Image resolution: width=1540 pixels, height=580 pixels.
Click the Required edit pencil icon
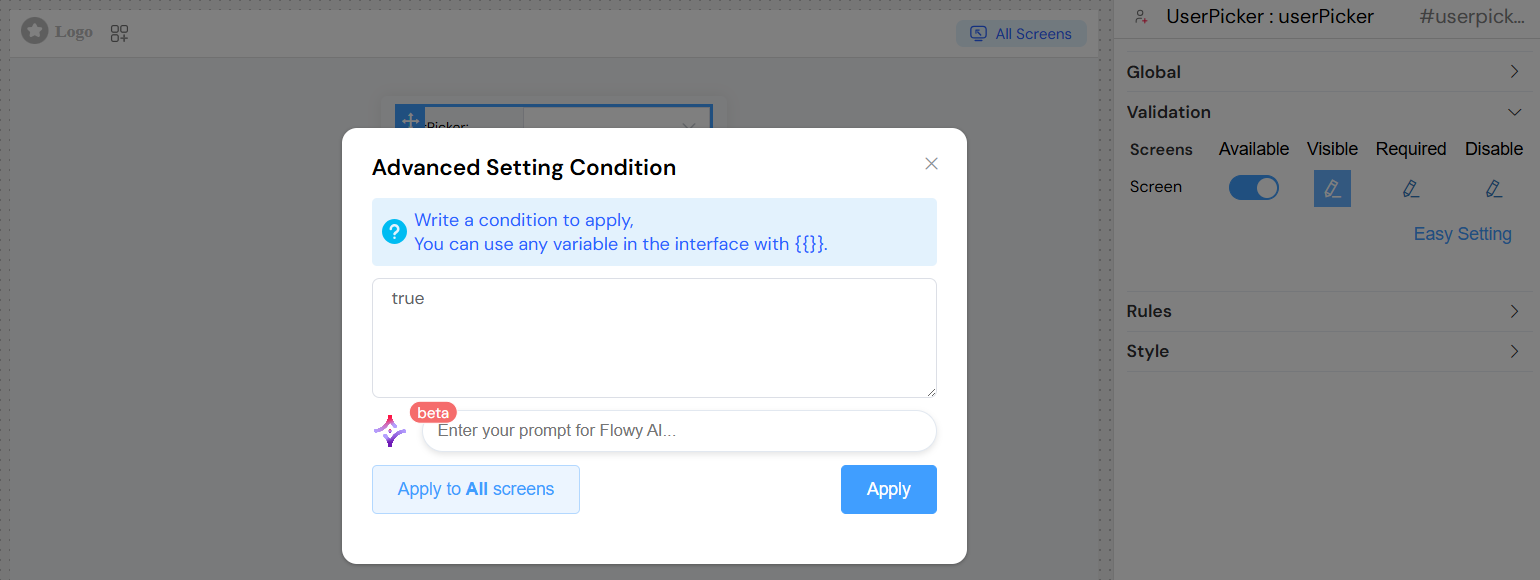click(x=1410, y=187)
